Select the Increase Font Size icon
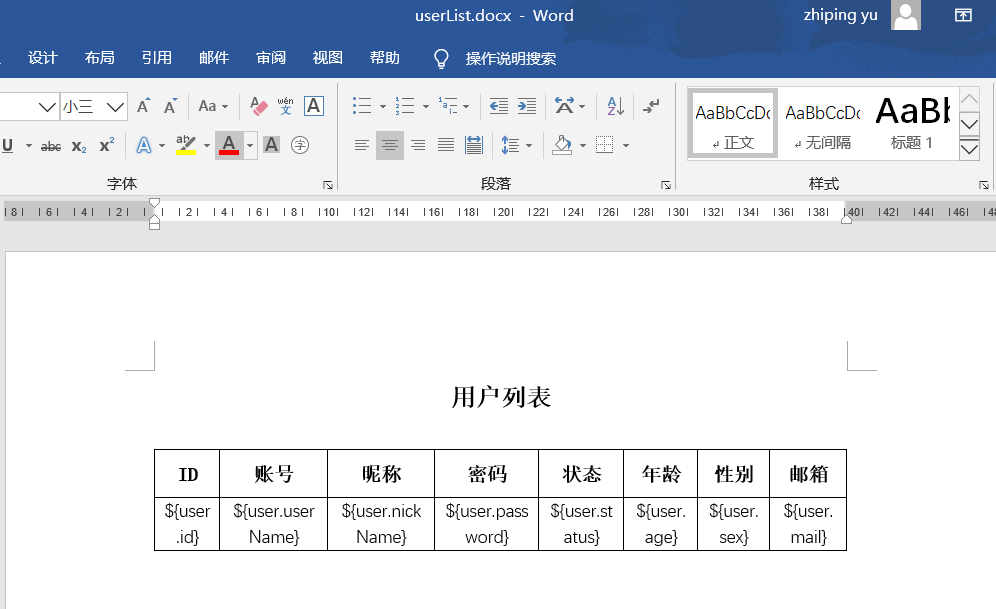The image size is (996, 609). click(x=145, y=104)
